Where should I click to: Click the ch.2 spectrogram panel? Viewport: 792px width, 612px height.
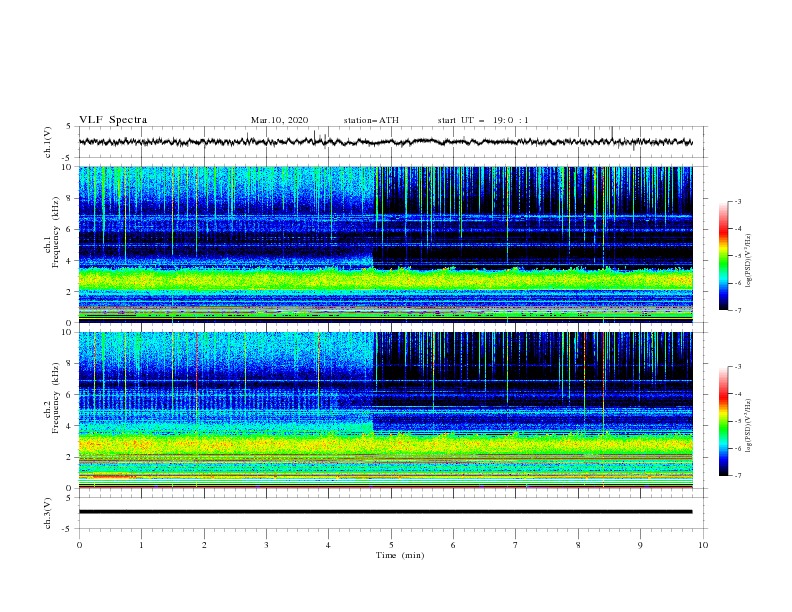pos(385,410)
